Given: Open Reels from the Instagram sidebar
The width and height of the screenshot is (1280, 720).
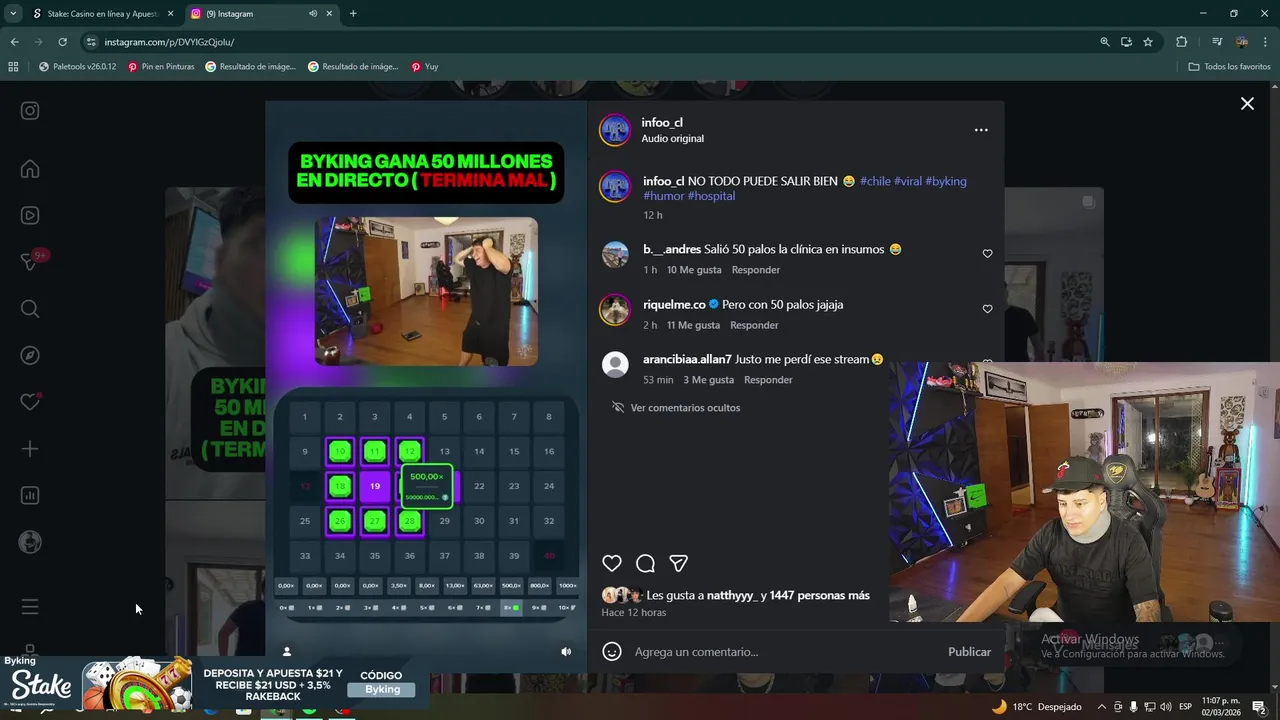Looking at the screenshot, I should (30, 215).
